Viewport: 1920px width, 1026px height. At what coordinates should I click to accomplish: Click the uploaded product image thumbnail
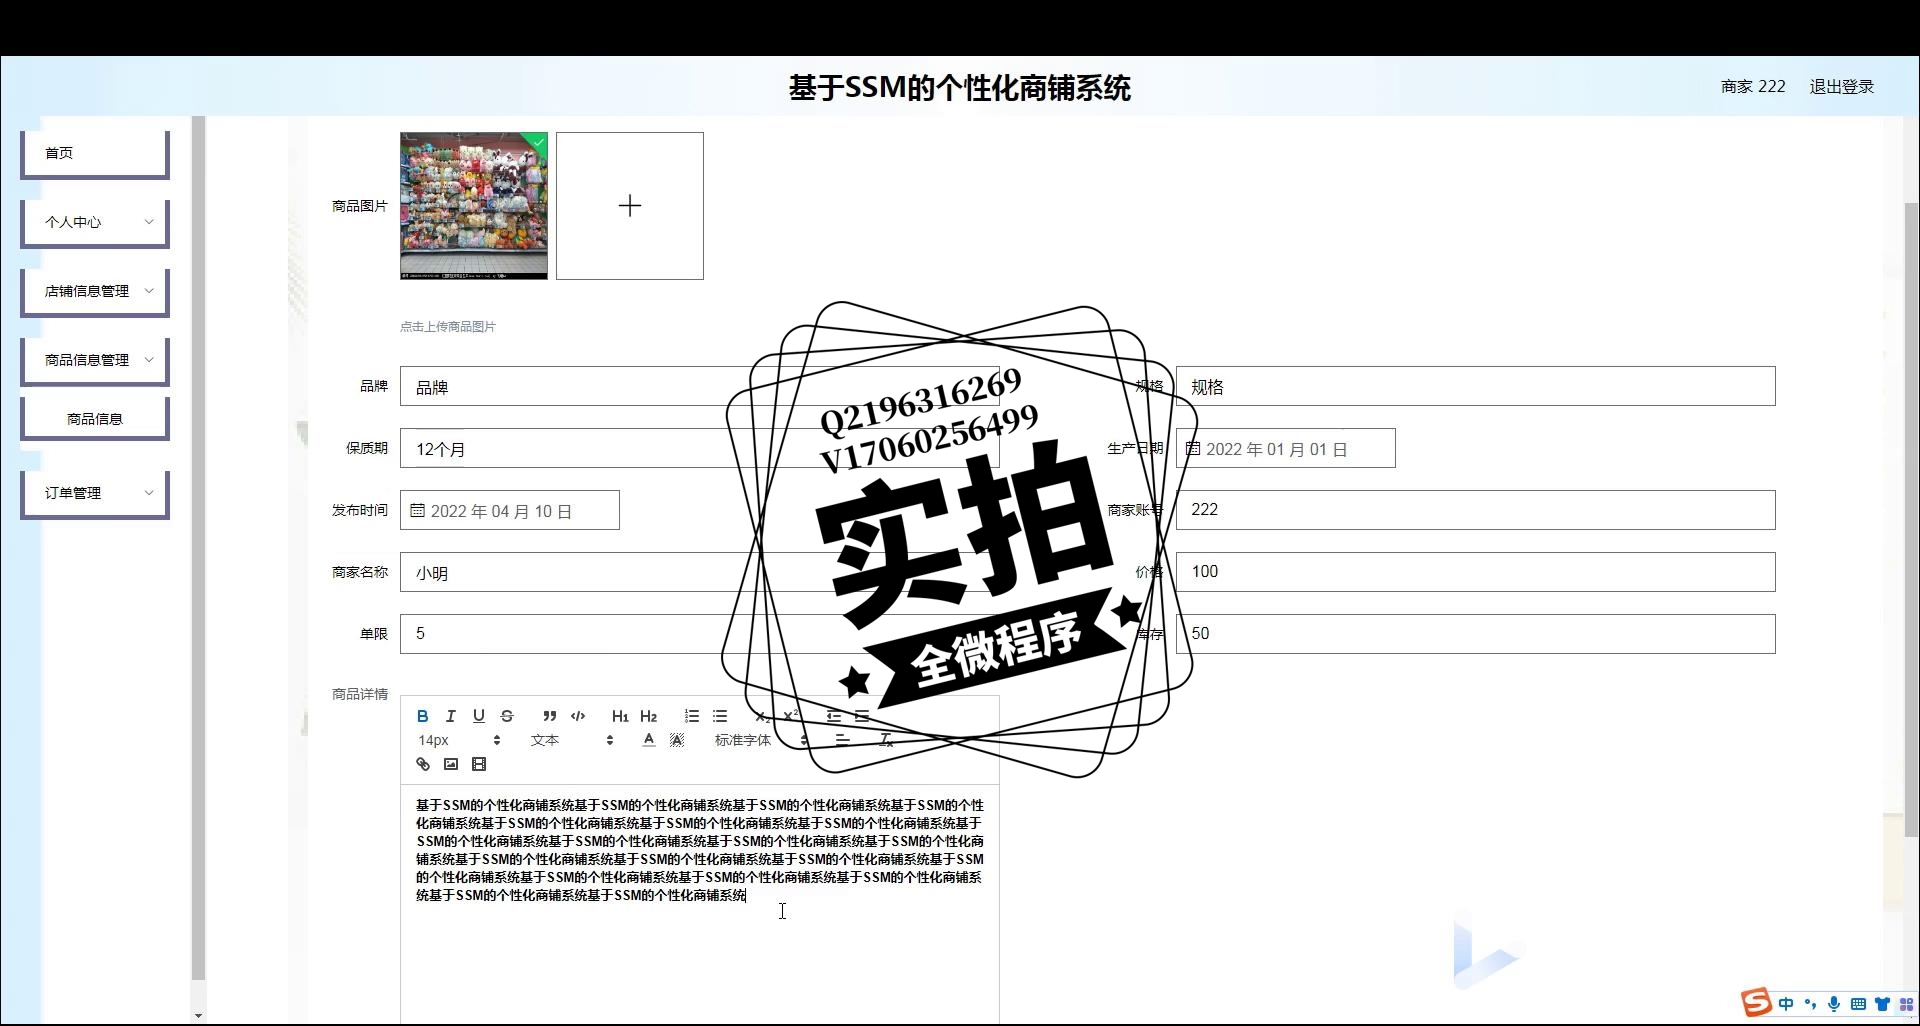474,206
